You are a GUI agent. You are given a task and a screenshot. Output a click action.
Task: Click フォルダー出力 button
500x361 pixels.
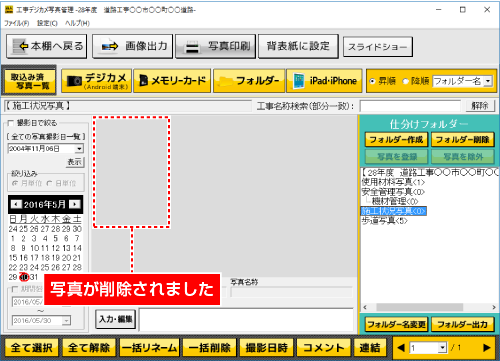click(462, 324)
